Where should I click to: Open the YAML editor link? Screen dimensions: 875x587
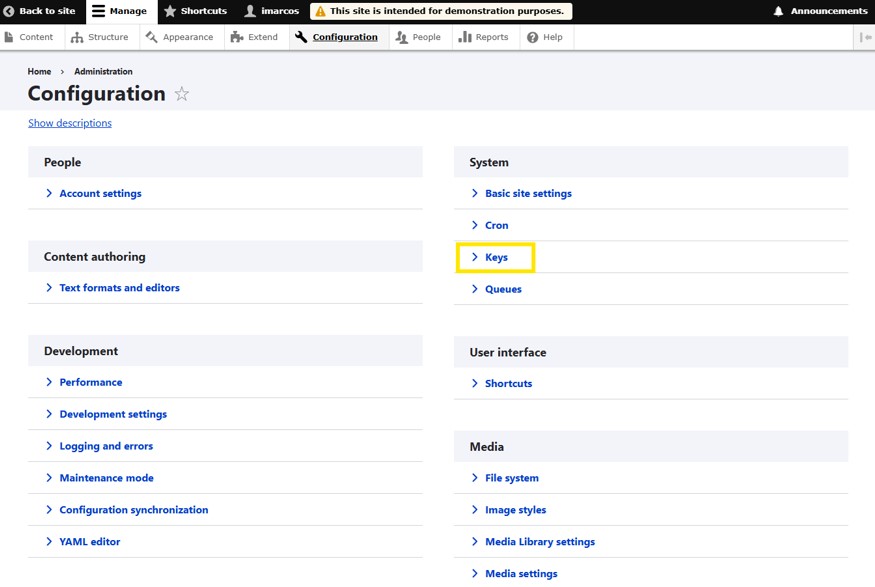pyautogui.click(x=90, y=541)
